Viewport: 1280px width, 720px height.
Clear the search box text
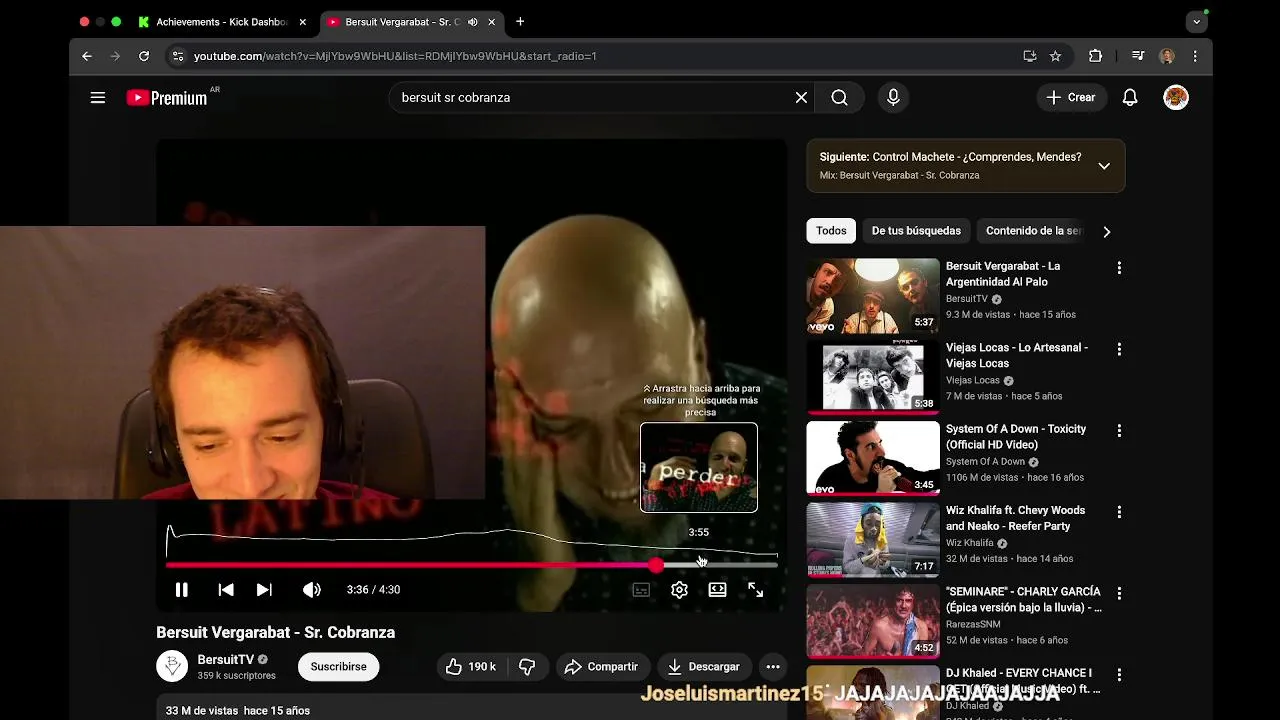click(x=801, y=97)
